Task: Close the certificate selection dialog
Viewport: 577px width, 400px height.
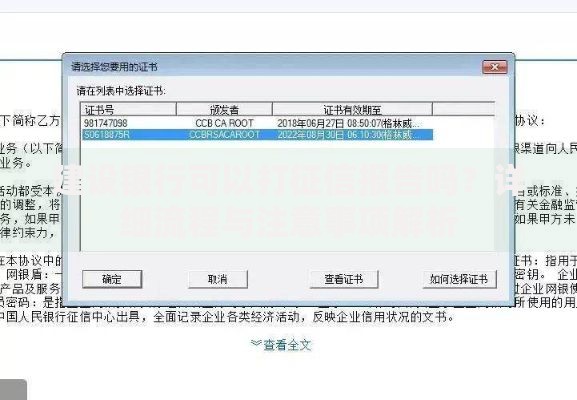Action: point(495,67)
